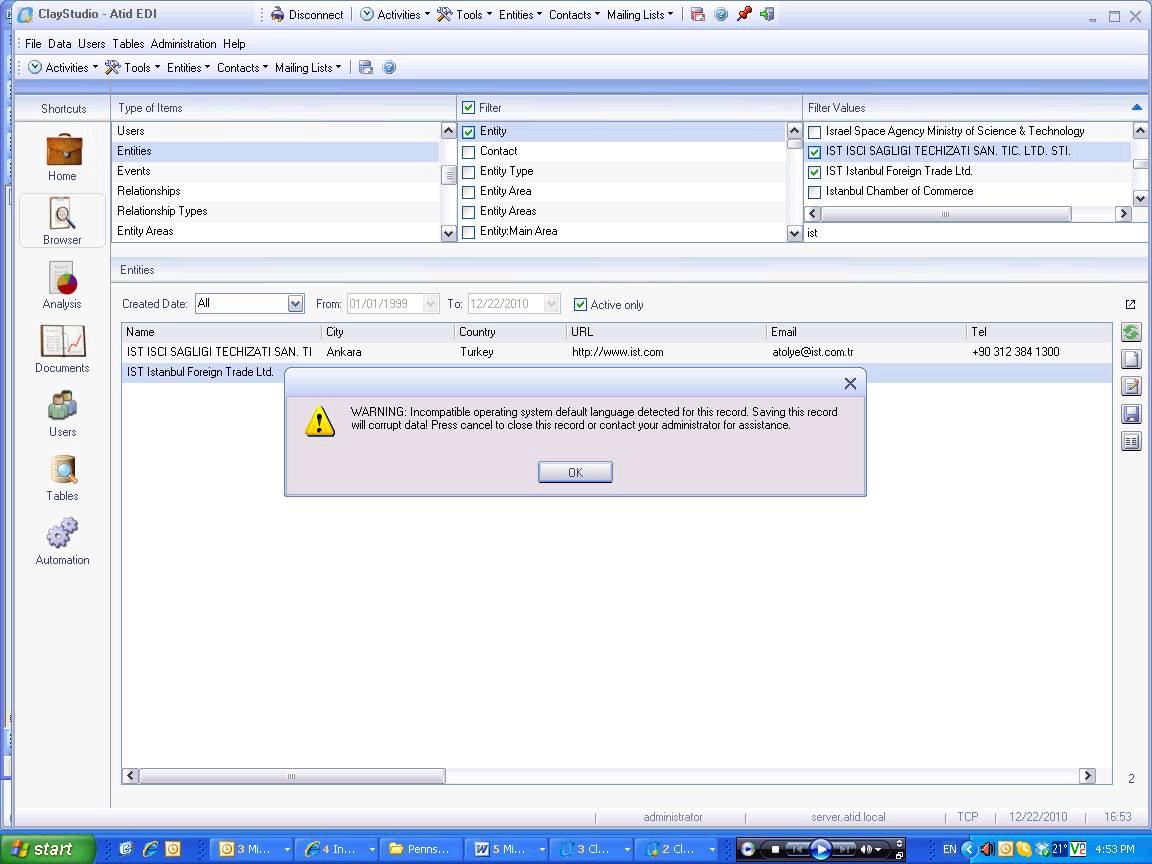Click the edit record pencil icon
Image resolution: width=1152 pixels, height=864 pixels.
point(1131,386)
